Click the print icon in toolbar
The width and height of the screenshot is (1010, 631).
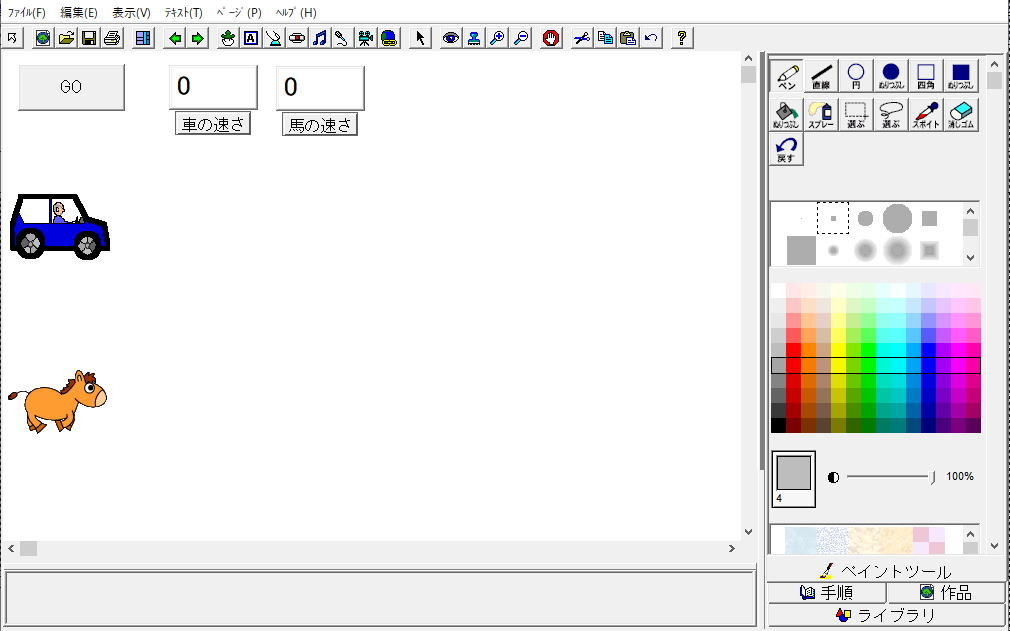coord(111,38)
